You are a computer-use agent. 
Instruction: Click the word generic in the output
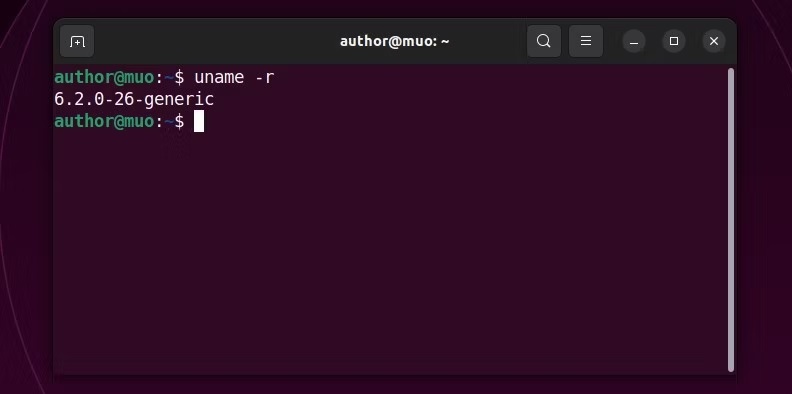click(179, 100)
